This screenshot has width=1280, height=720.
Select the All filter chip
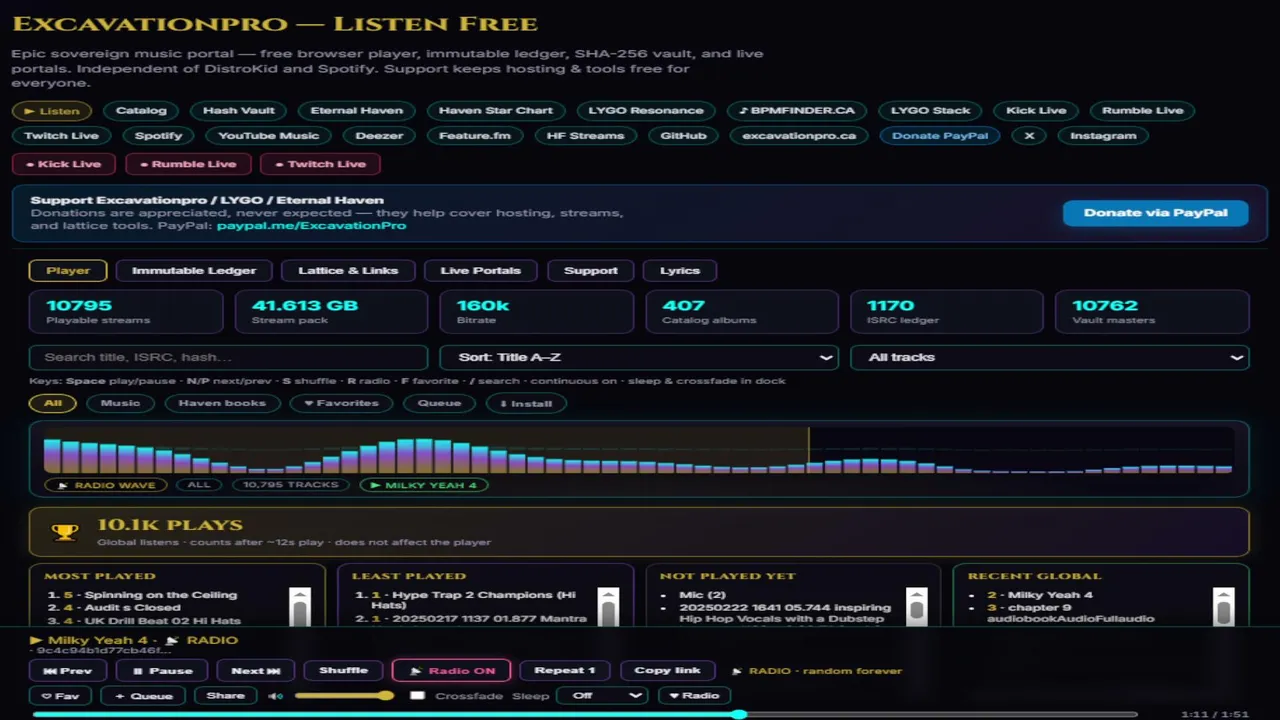[53, 404]
